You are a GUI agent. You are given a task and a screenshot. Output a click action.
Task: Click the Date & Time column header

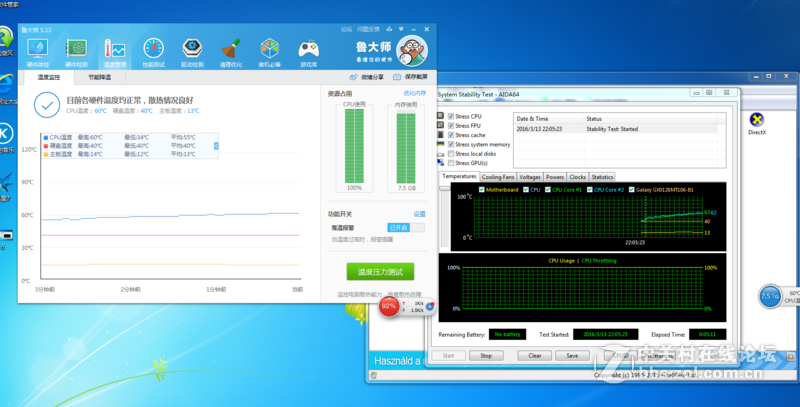[548, 119]
